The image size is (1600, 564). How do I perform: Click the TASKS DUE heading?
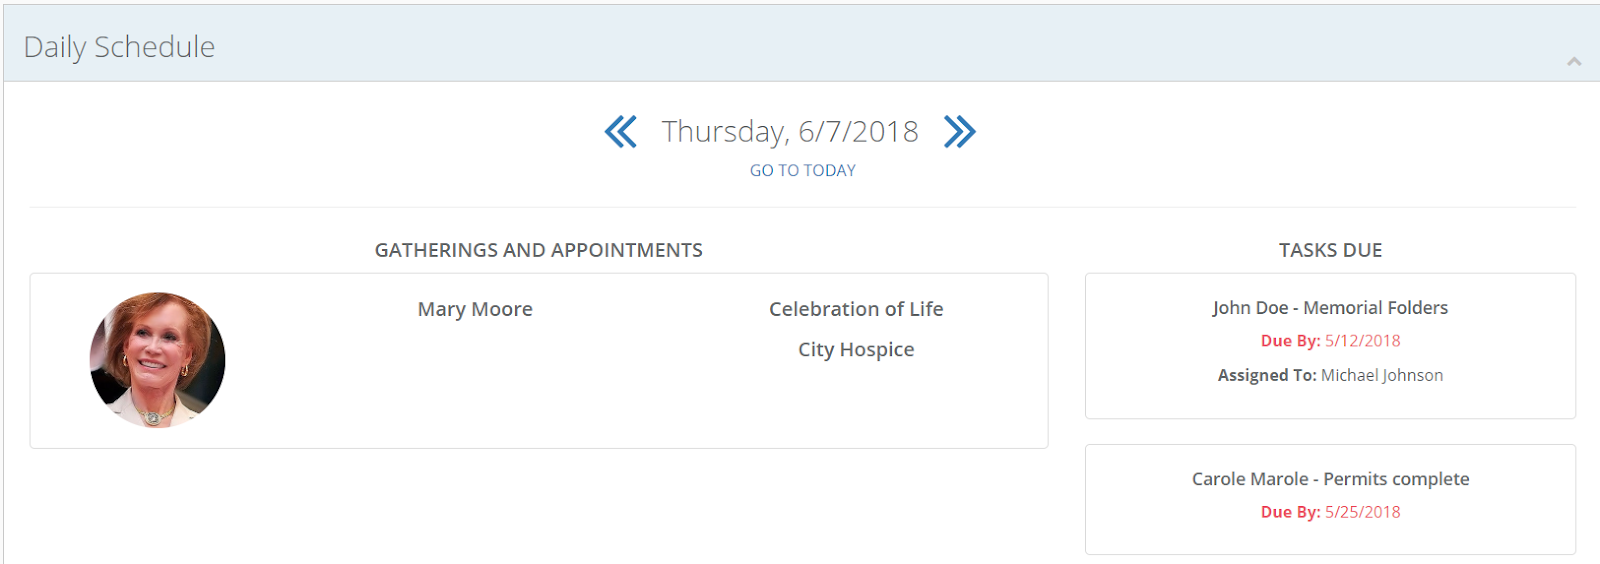[1330, 250]
